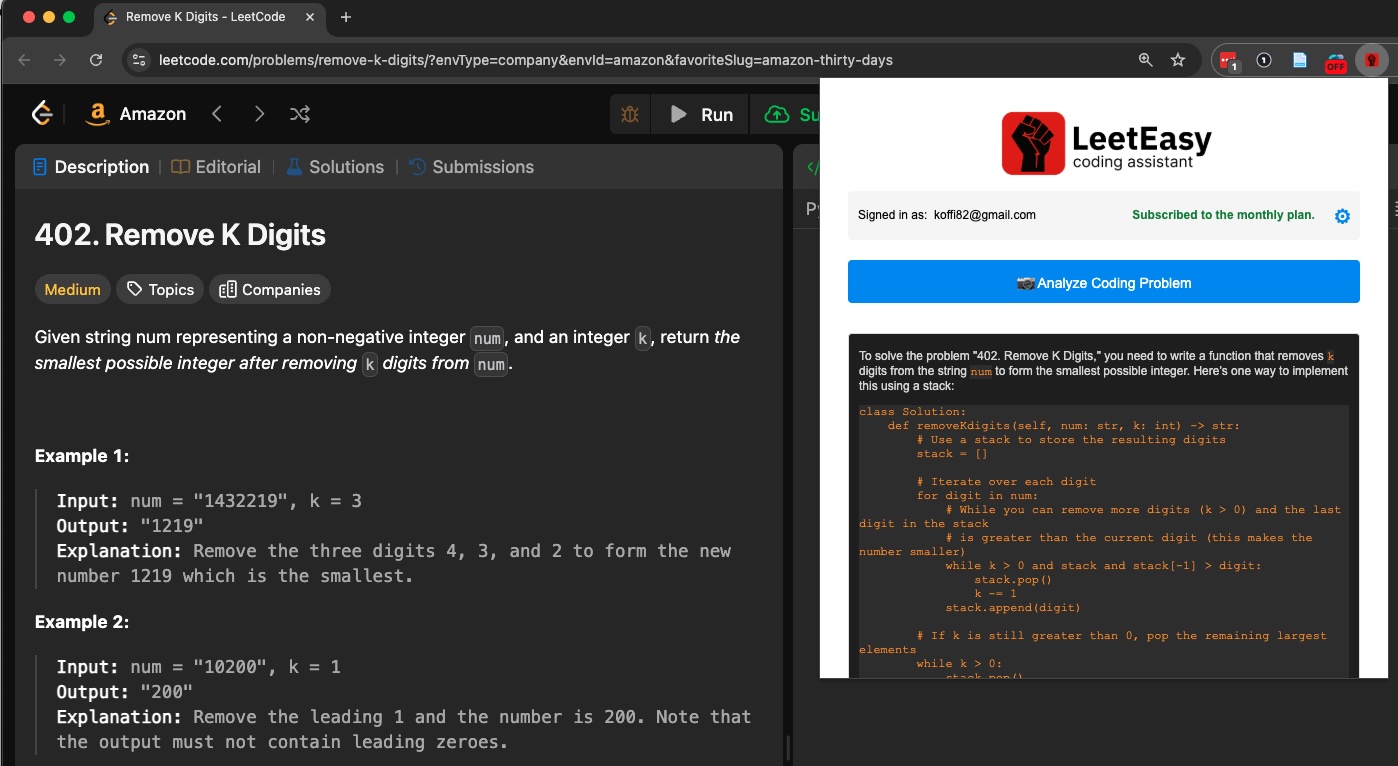Click the Example 1 output "1219"
The height and width of the screenshot is (766, 1398).
click(x=171, y=526)
